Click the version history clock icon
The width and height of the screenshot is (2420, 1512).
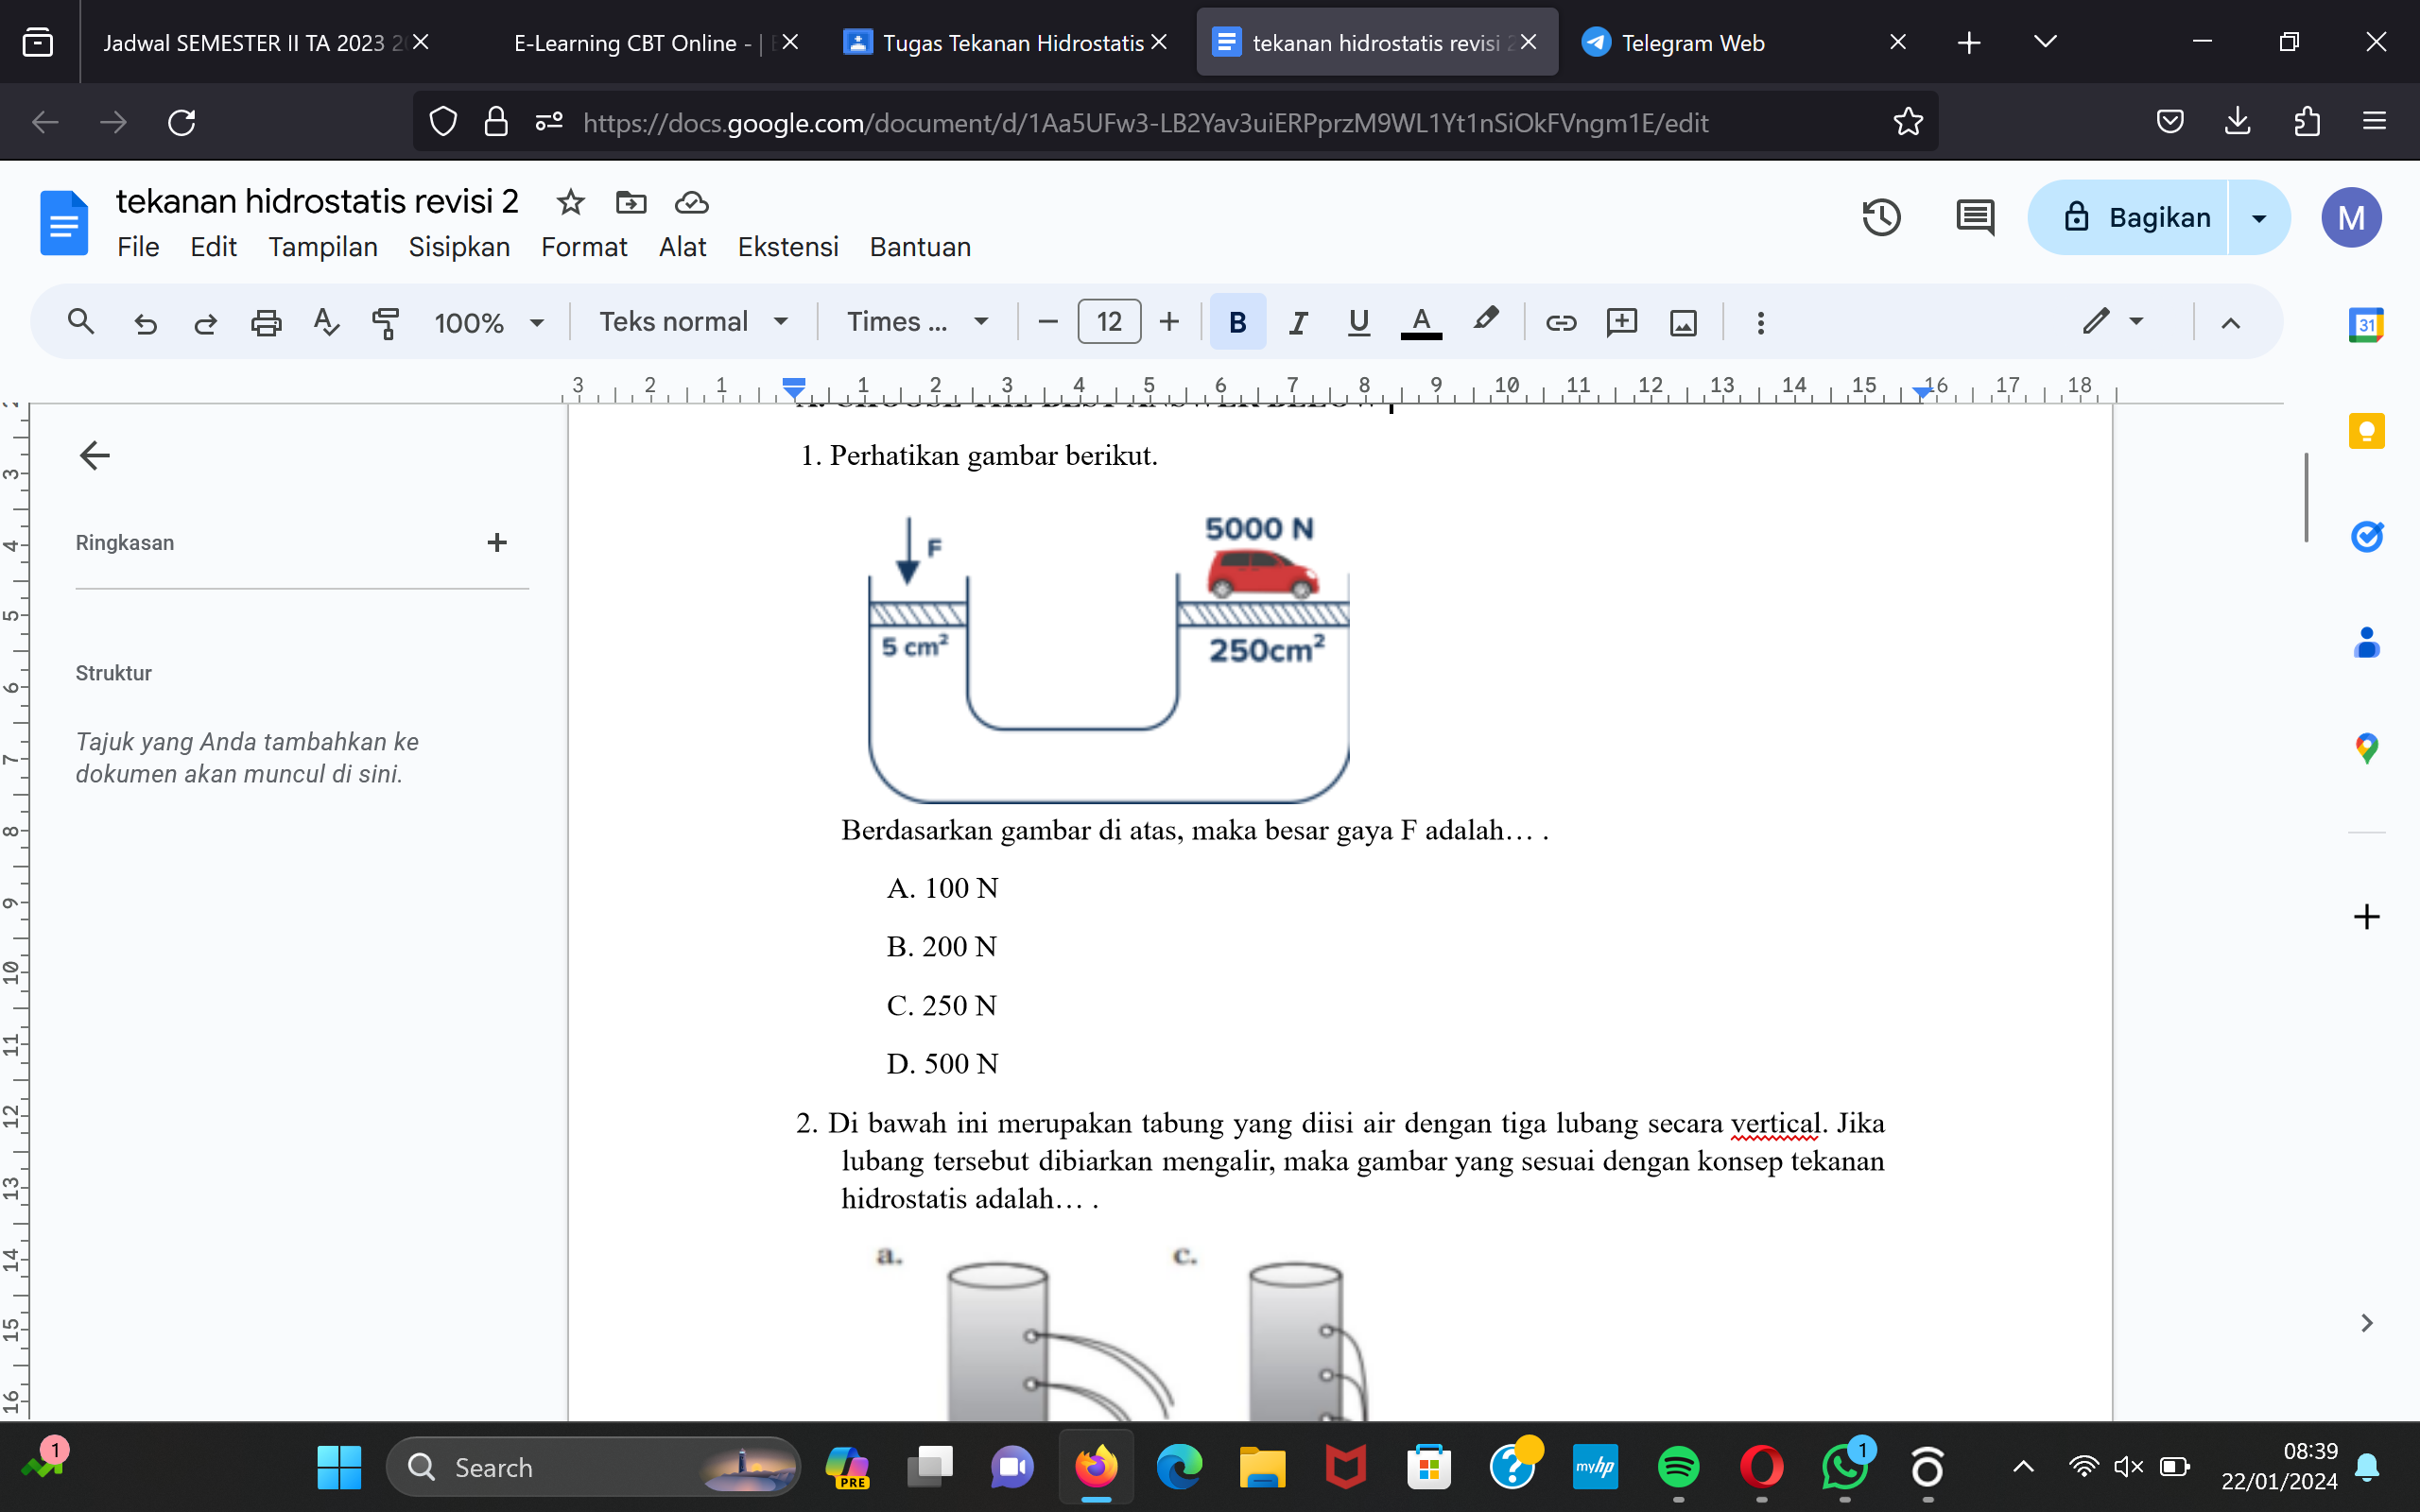coord(1880,217)
